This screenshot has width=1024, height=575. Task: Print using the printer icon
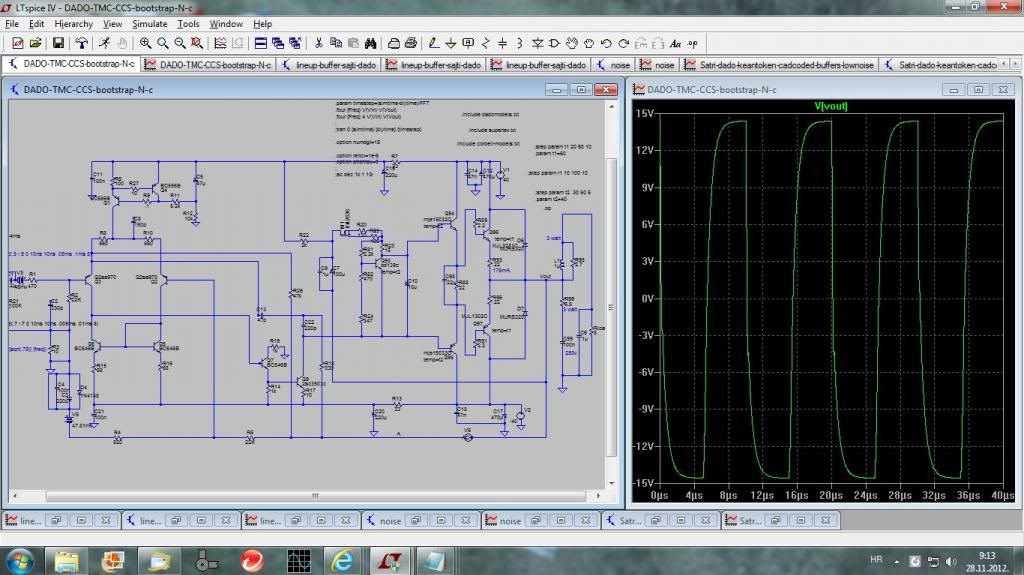click(x=411, y=43)
